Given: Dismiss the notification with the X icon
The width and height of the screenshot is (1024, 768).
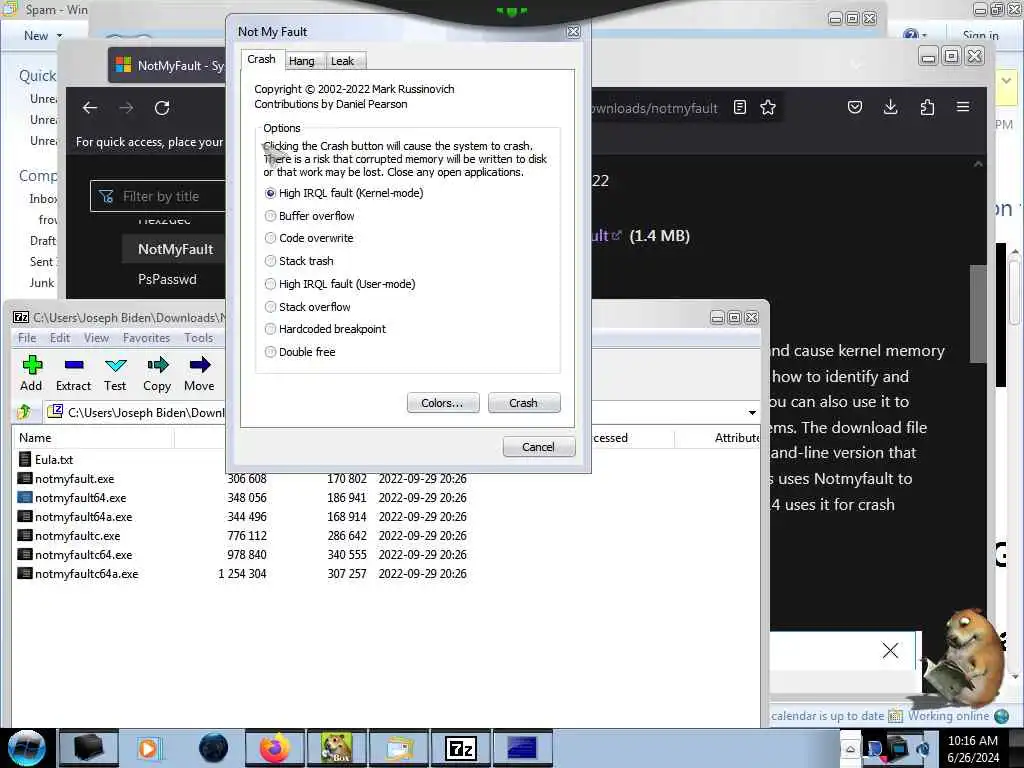Looking at the screenshot, I should point(889,650).
